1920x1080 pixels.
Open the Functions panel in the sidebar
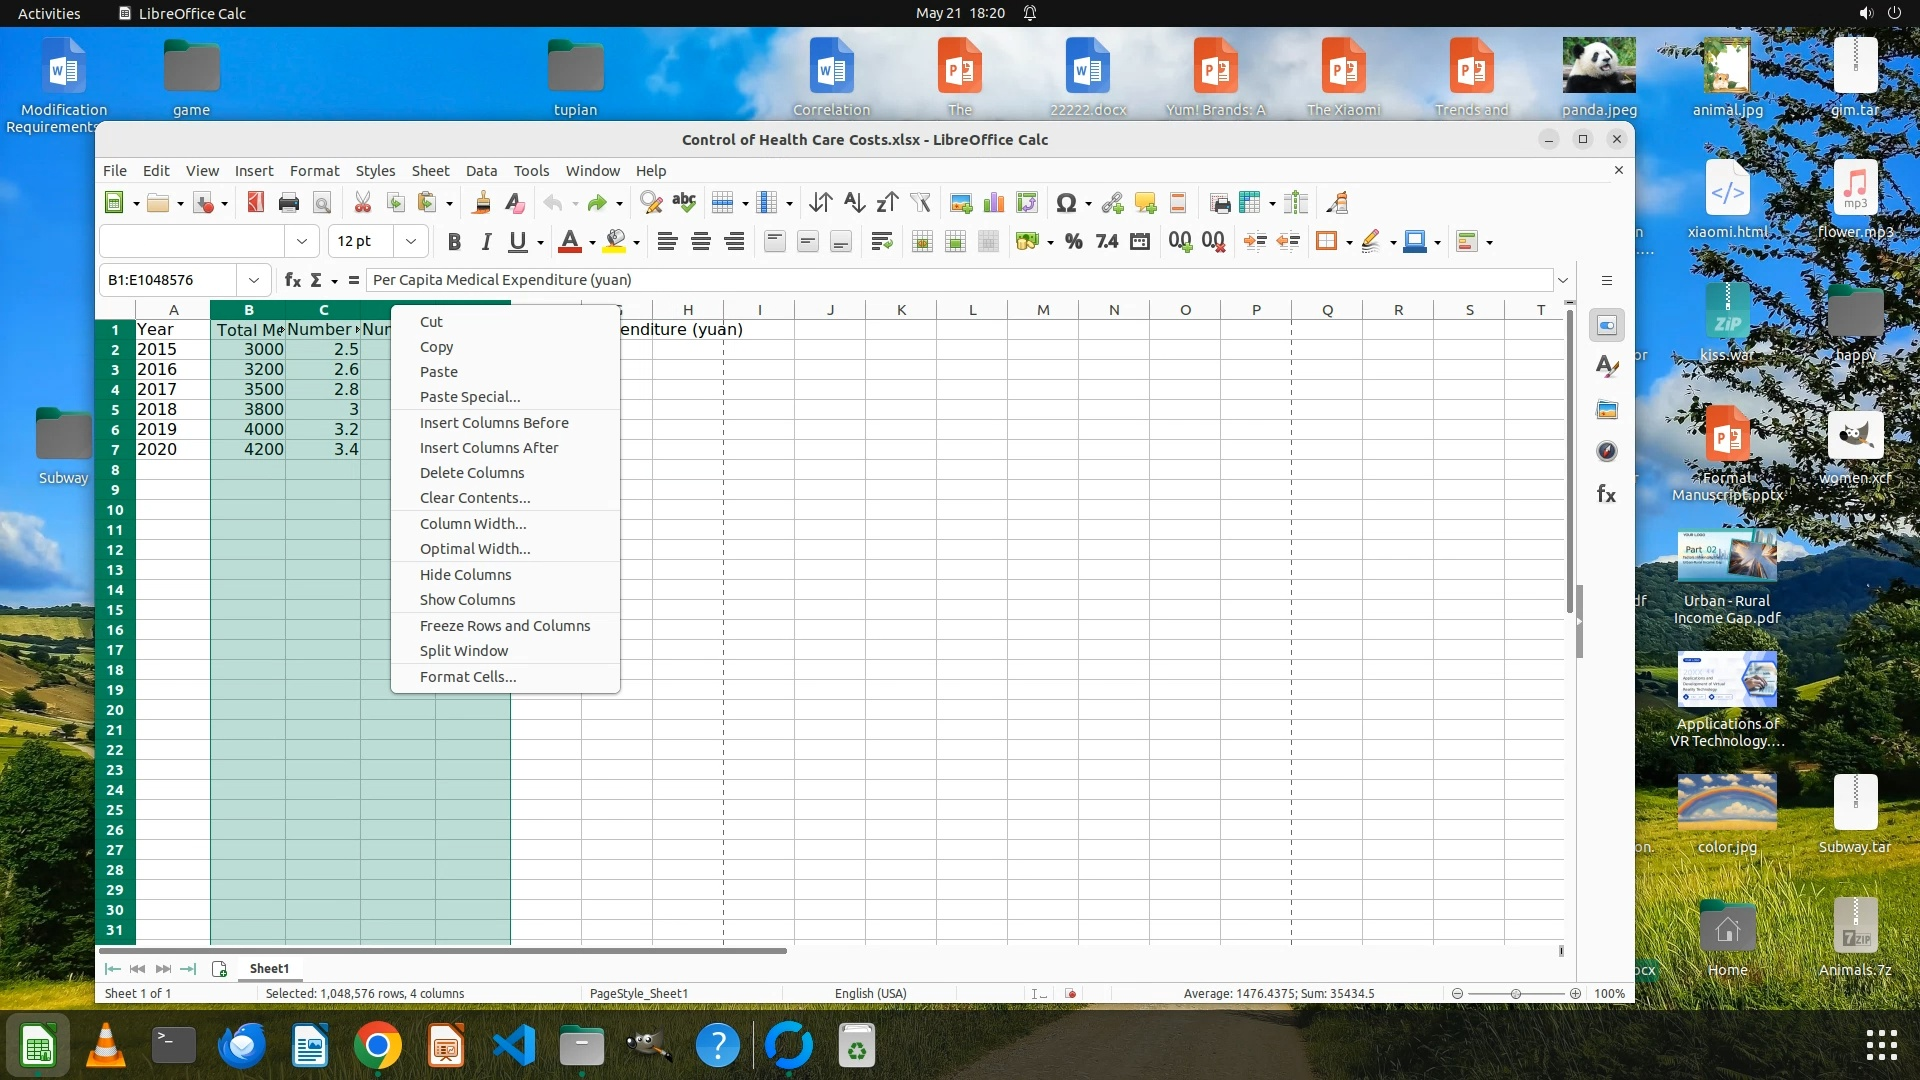(x=1606, y=494)
